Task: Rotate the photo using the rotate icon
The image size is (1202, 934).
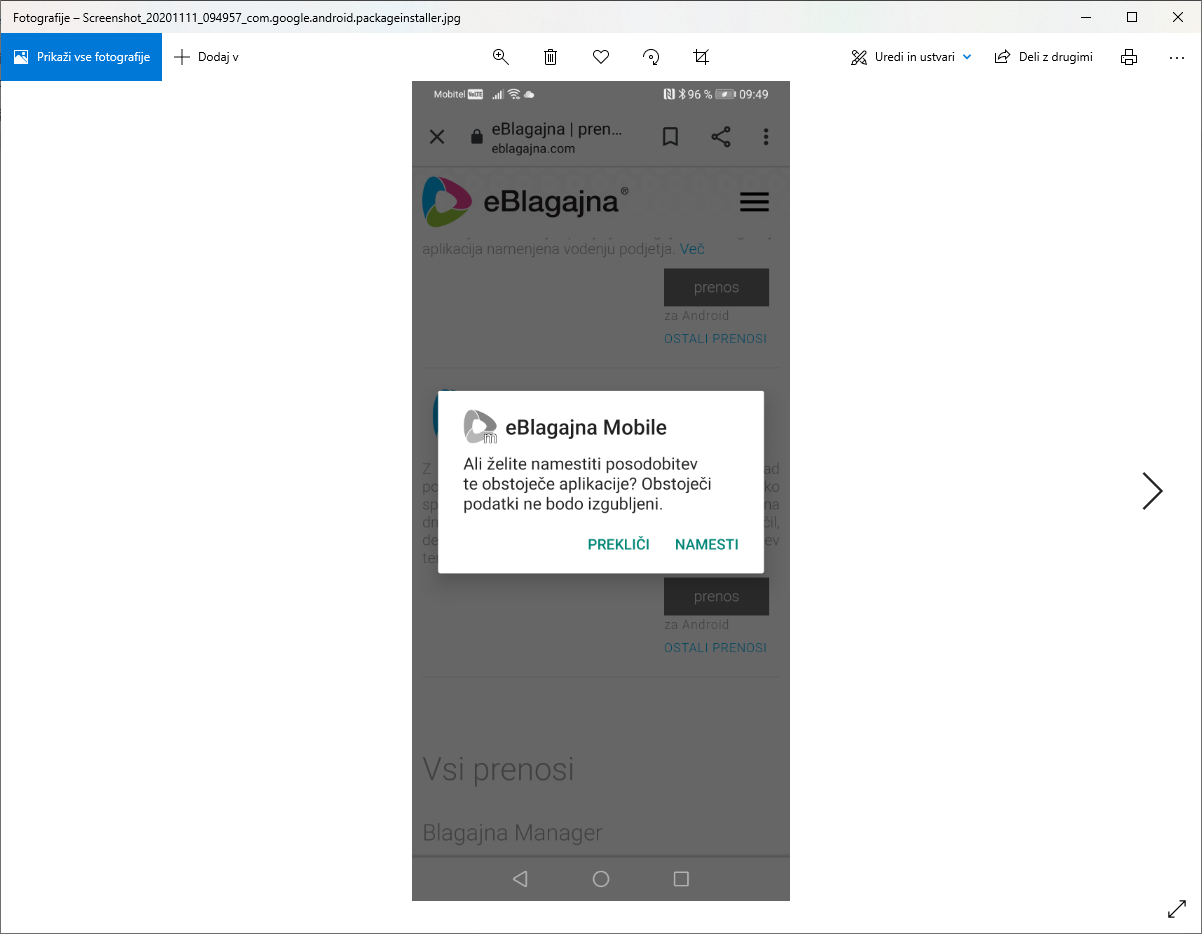Action: 651,57
